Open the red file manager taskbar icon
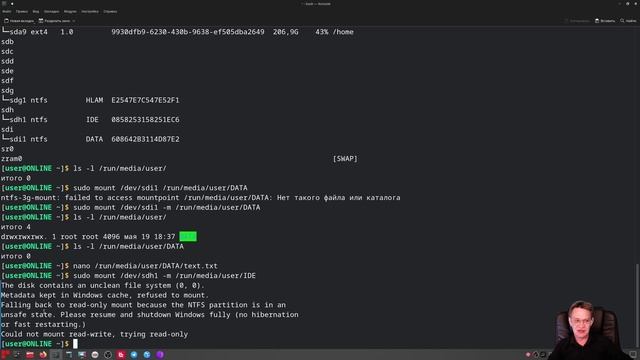640x360 pixels. click(30, 355)
